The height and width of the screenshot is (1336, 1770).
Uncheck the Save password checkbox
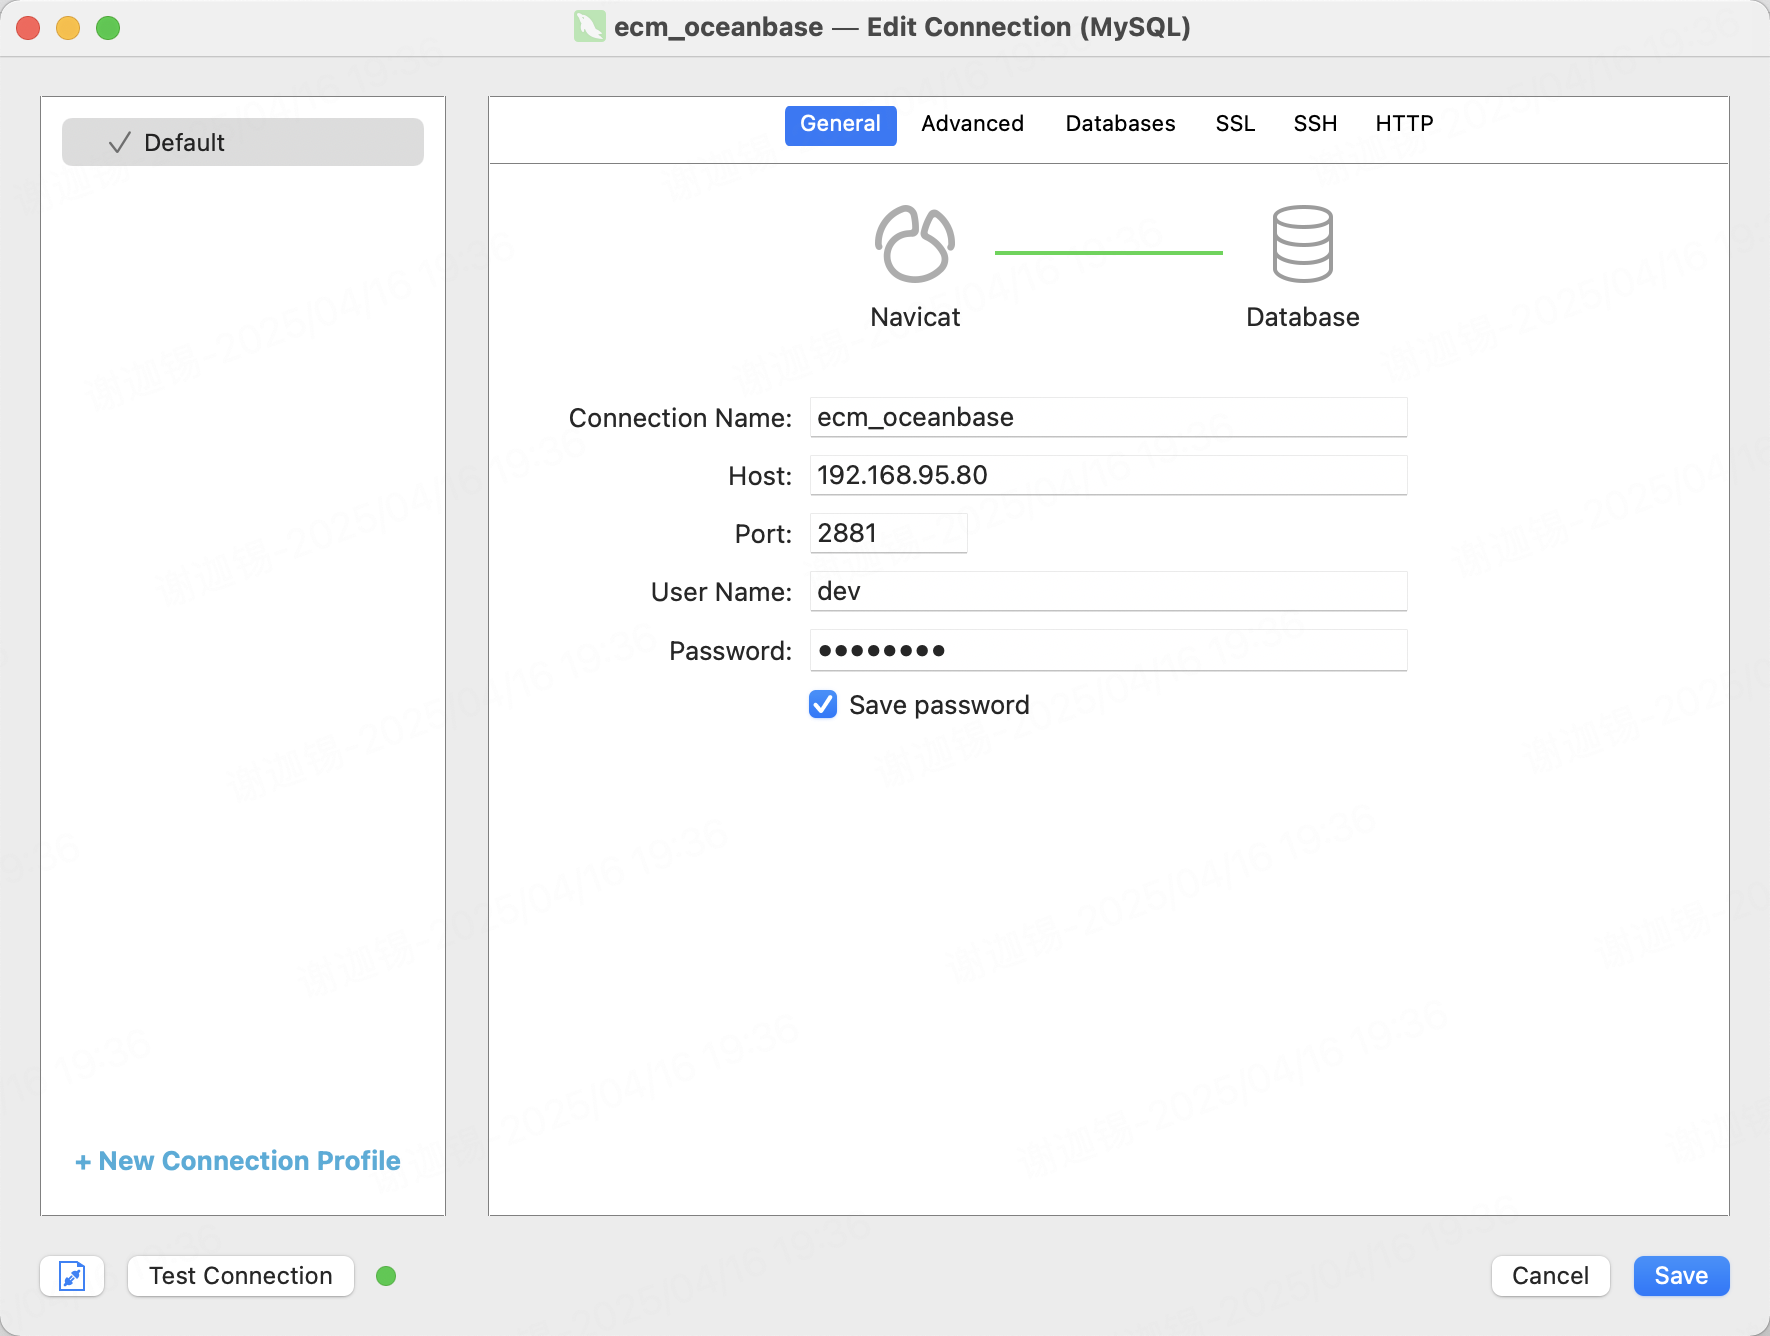[823, 705]
